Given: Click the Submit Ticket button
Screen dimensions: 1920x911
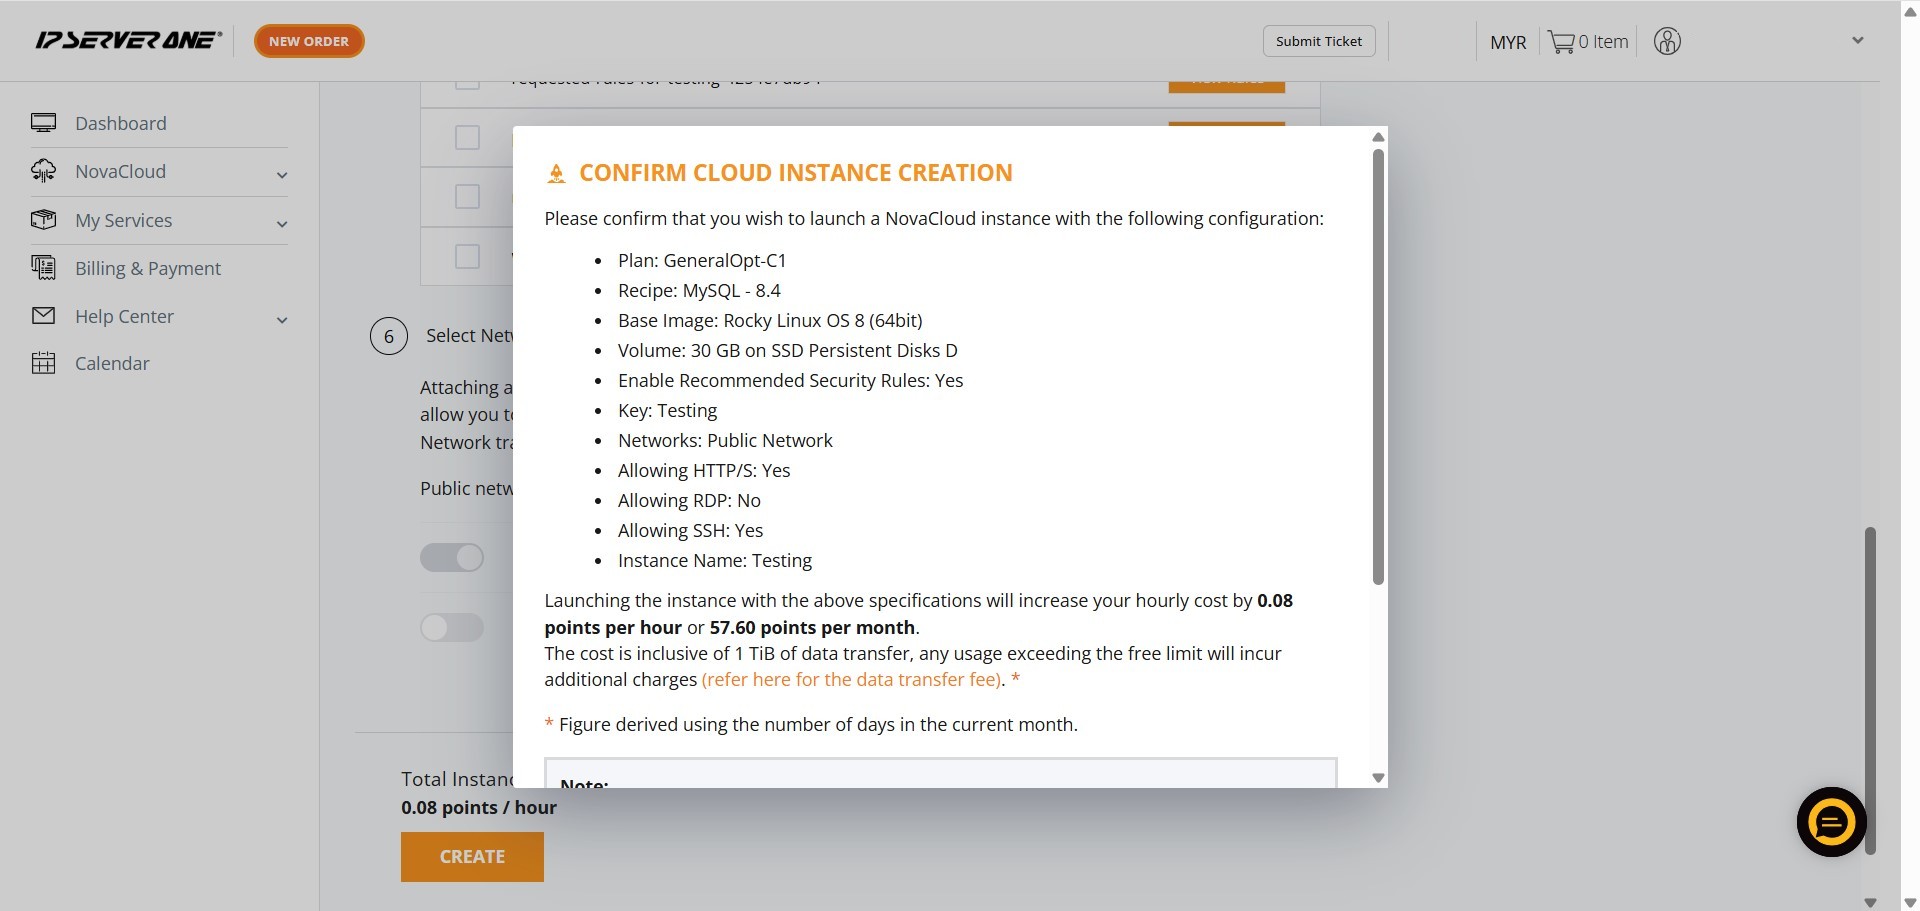Looking at the screenshot, I should point(1318,41).
